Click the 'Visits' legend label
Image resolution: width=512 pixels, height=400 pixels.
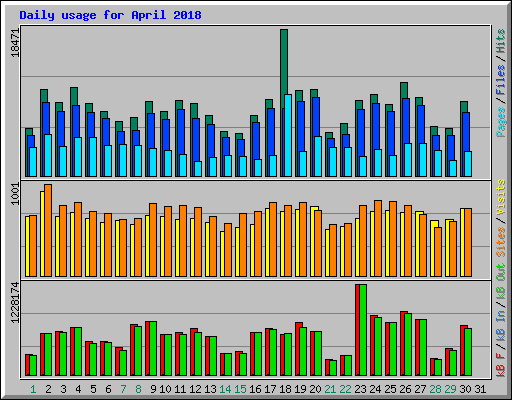(x=501, y=197)
